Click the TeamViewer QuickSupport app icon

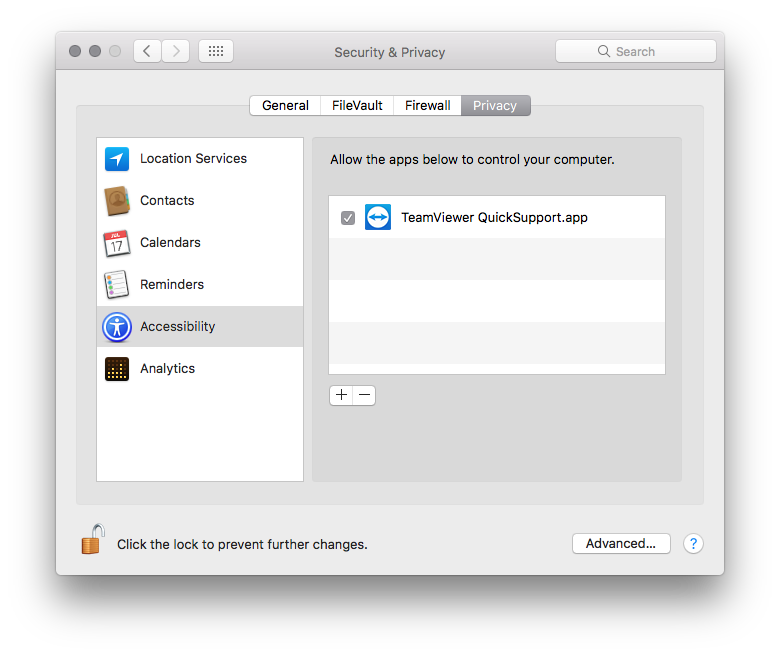coord(378,217)
